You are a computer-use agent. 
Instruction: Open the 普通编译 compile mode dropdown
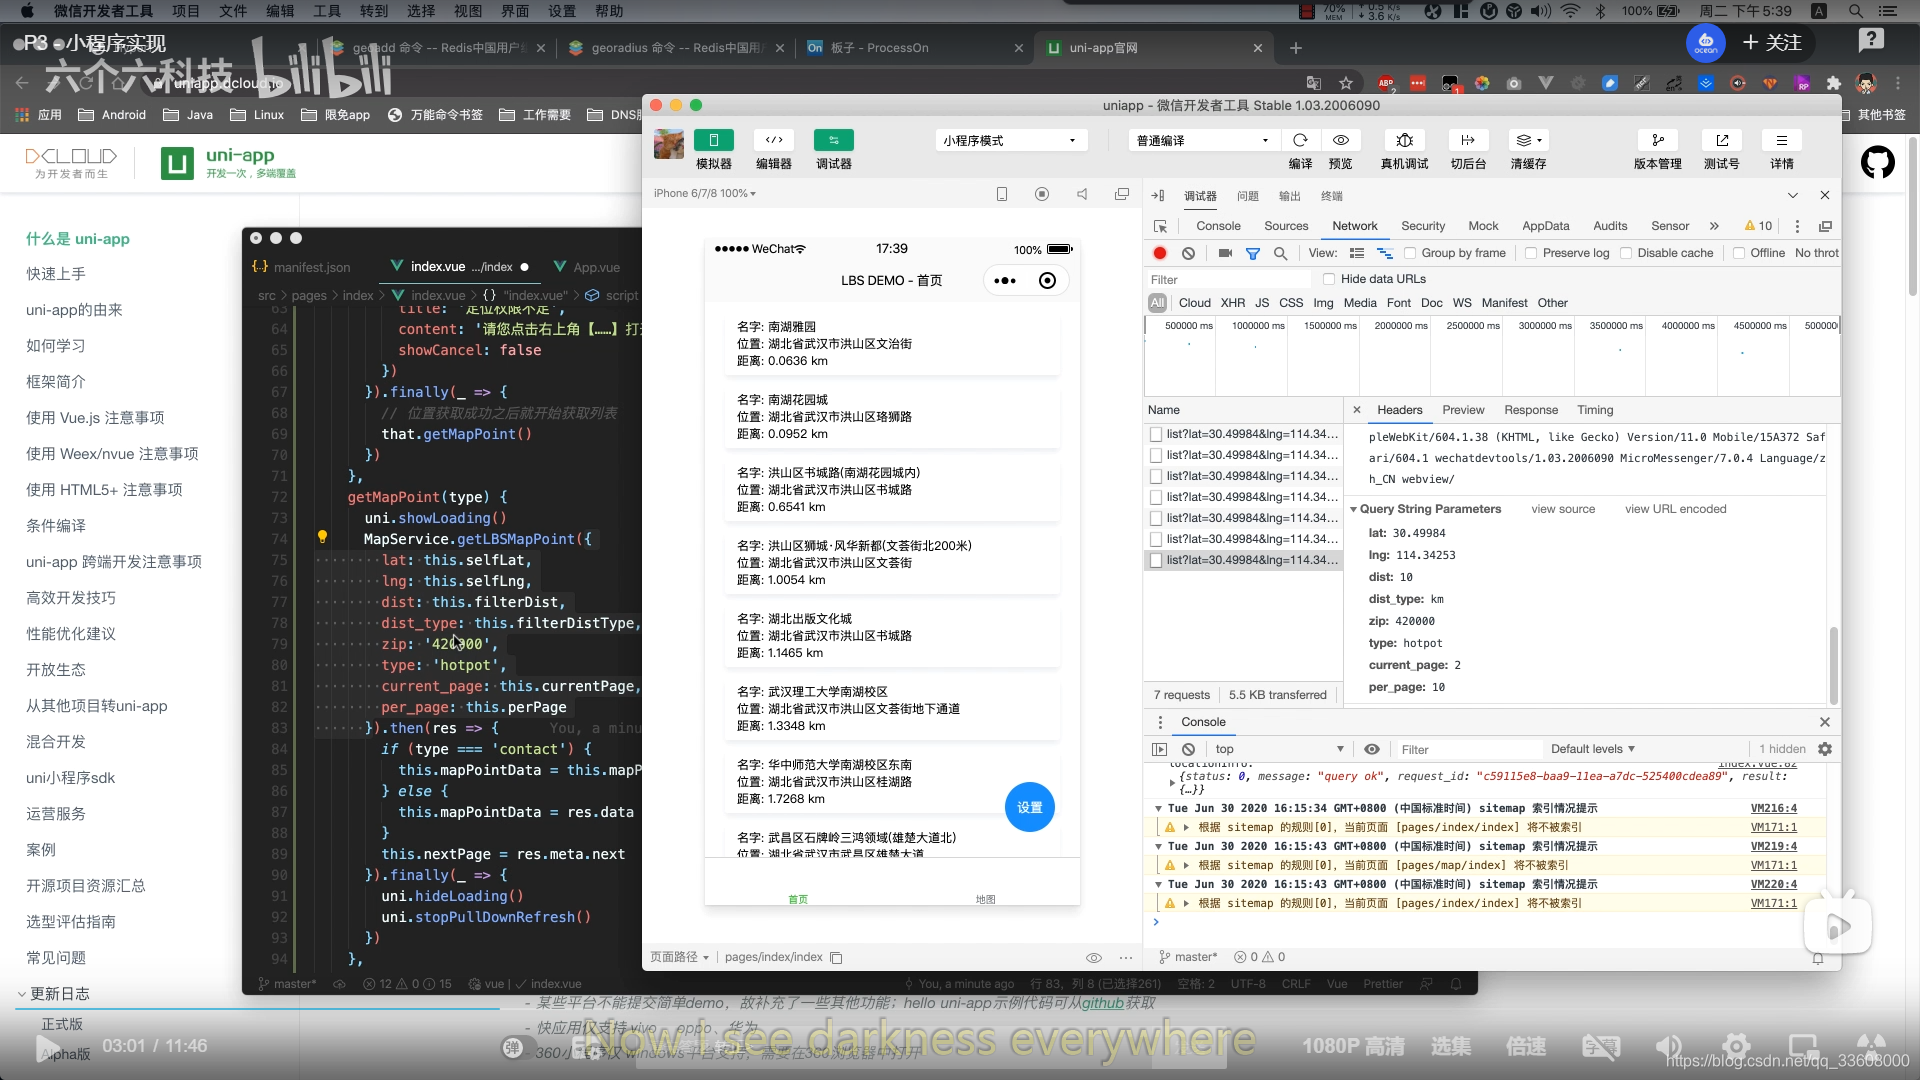pos(1202,140)
